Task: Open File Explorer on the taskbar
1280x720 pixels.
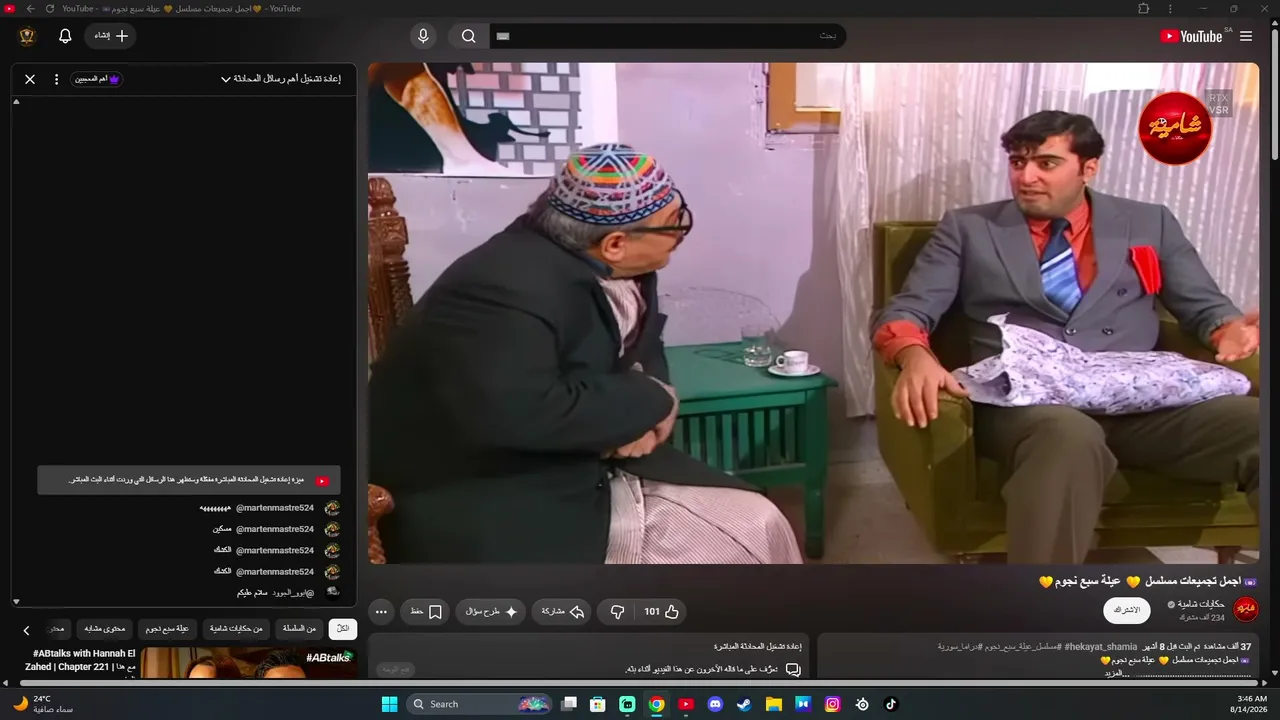Action: (x=774, y=704)
